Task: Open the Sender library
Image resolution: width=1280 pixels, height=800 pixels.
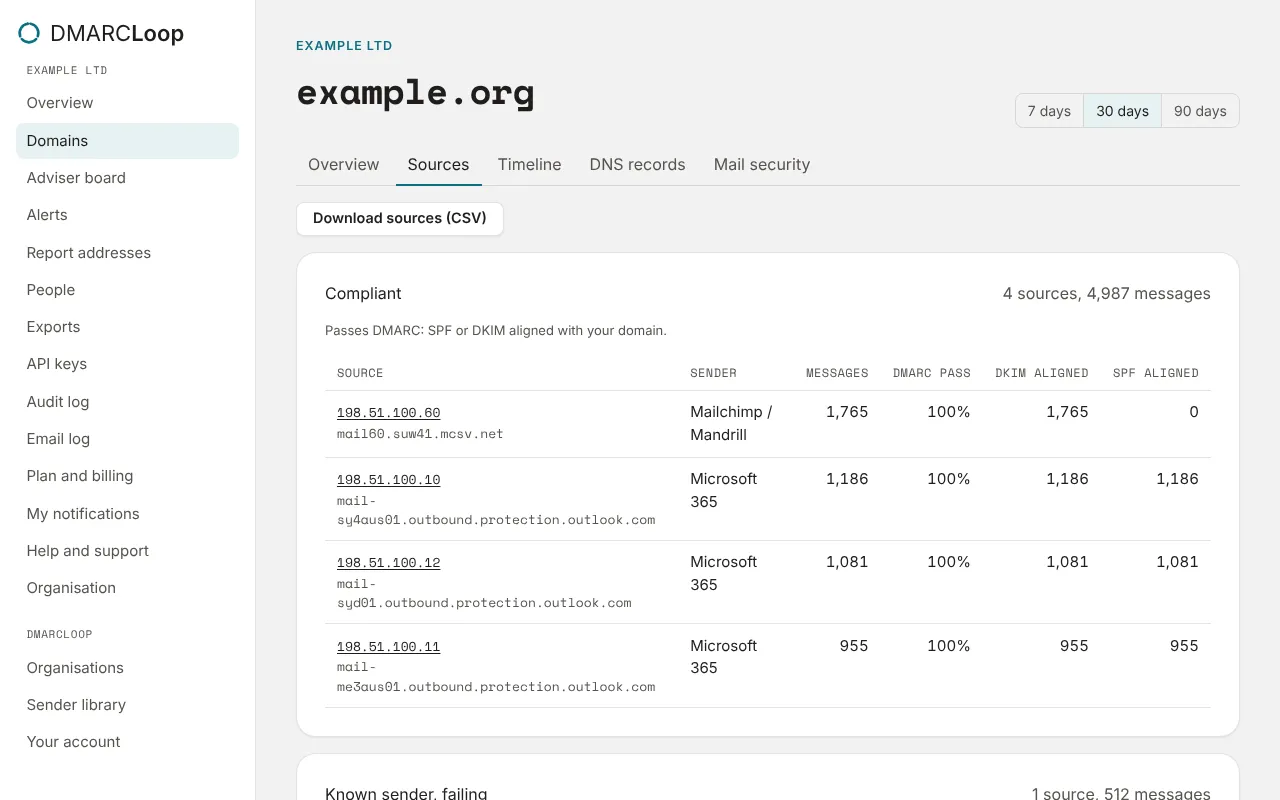Action: tap(127, 705)
